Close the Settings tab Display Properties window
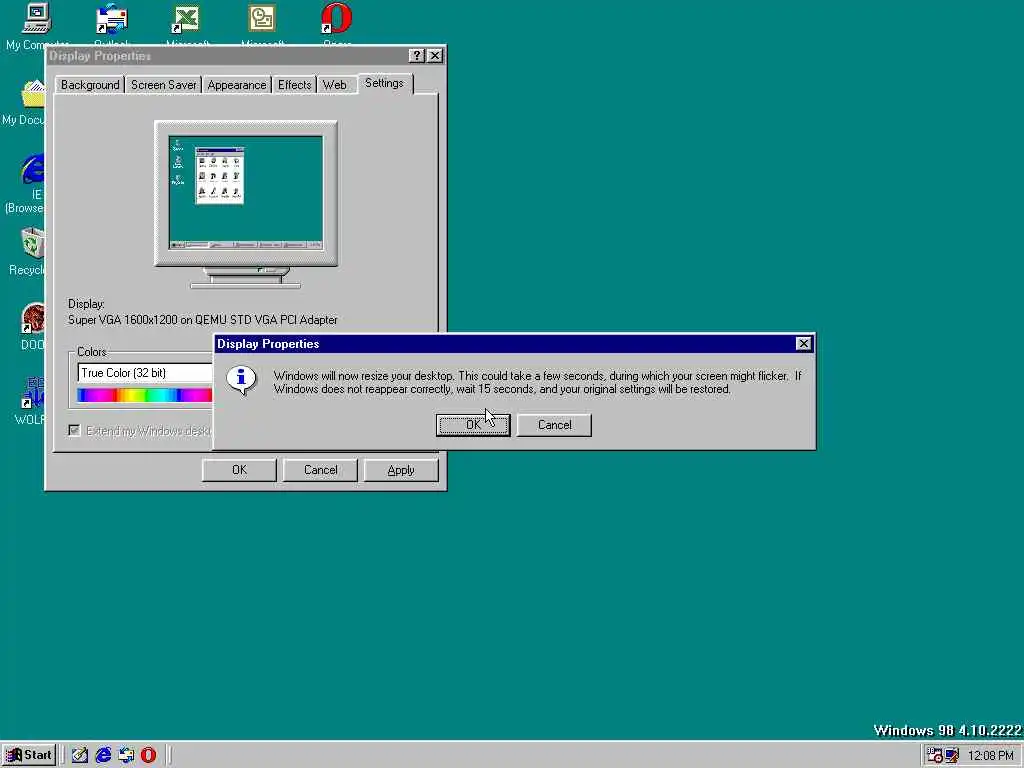The height and width of the screenshot is (768, 1024). 435,56
